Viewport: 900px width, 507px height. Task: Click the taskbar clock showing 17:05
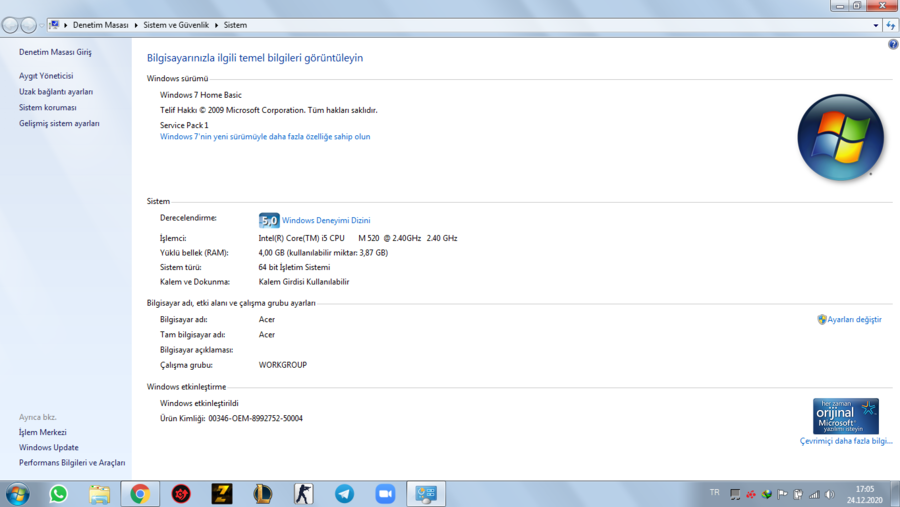864,494
